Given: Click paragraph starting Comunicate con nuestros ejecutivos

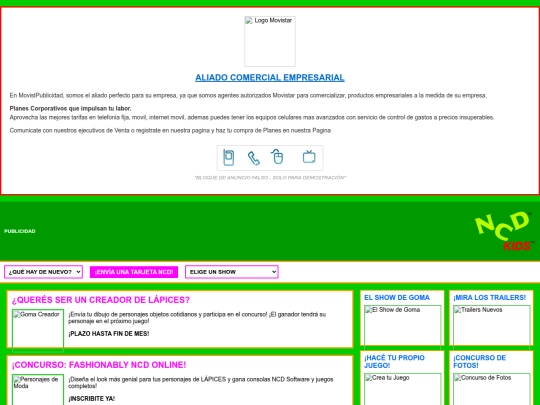Looking at the screenshot, I should point(170,131).
